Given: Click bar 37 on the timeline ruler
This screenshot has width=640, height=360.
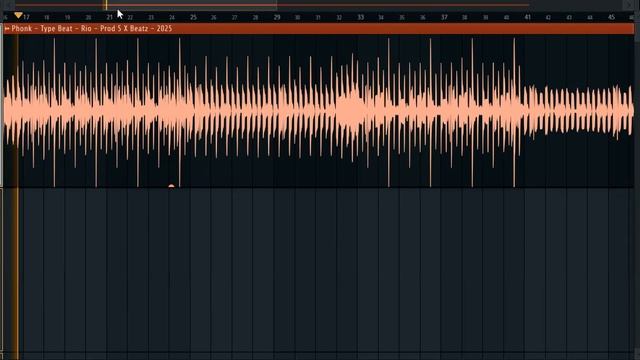Looking at the screenshot, I should pos(444,17).
